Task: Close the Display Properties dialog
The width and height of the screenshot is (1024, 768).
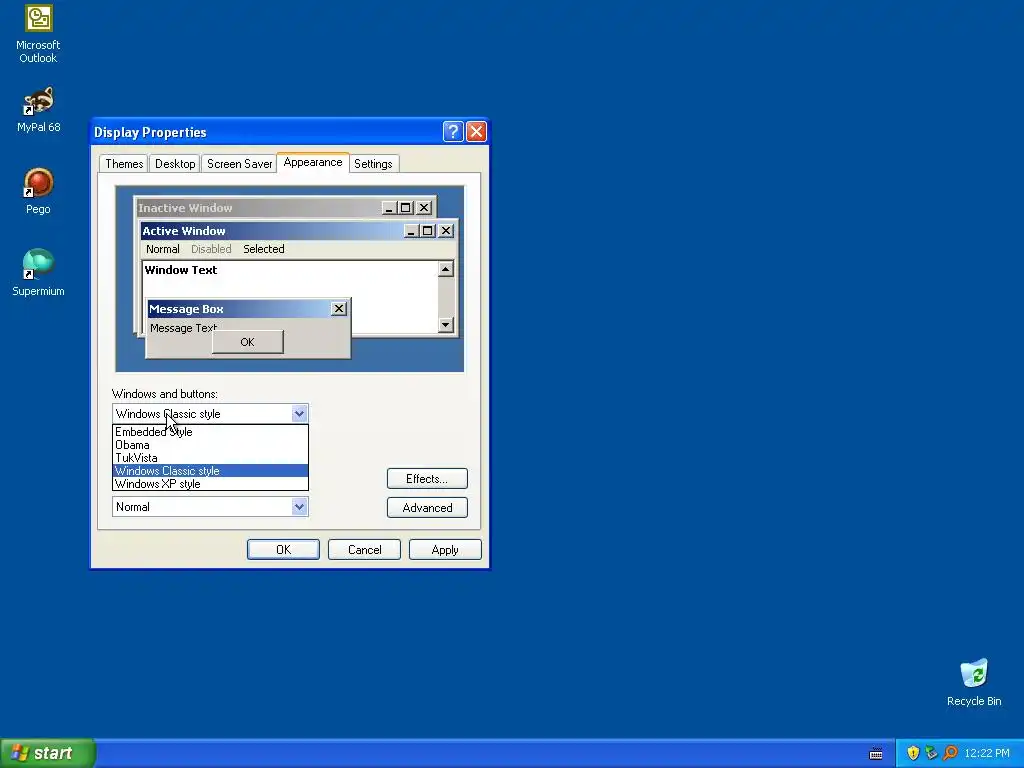Action: [x=476, y=132]
